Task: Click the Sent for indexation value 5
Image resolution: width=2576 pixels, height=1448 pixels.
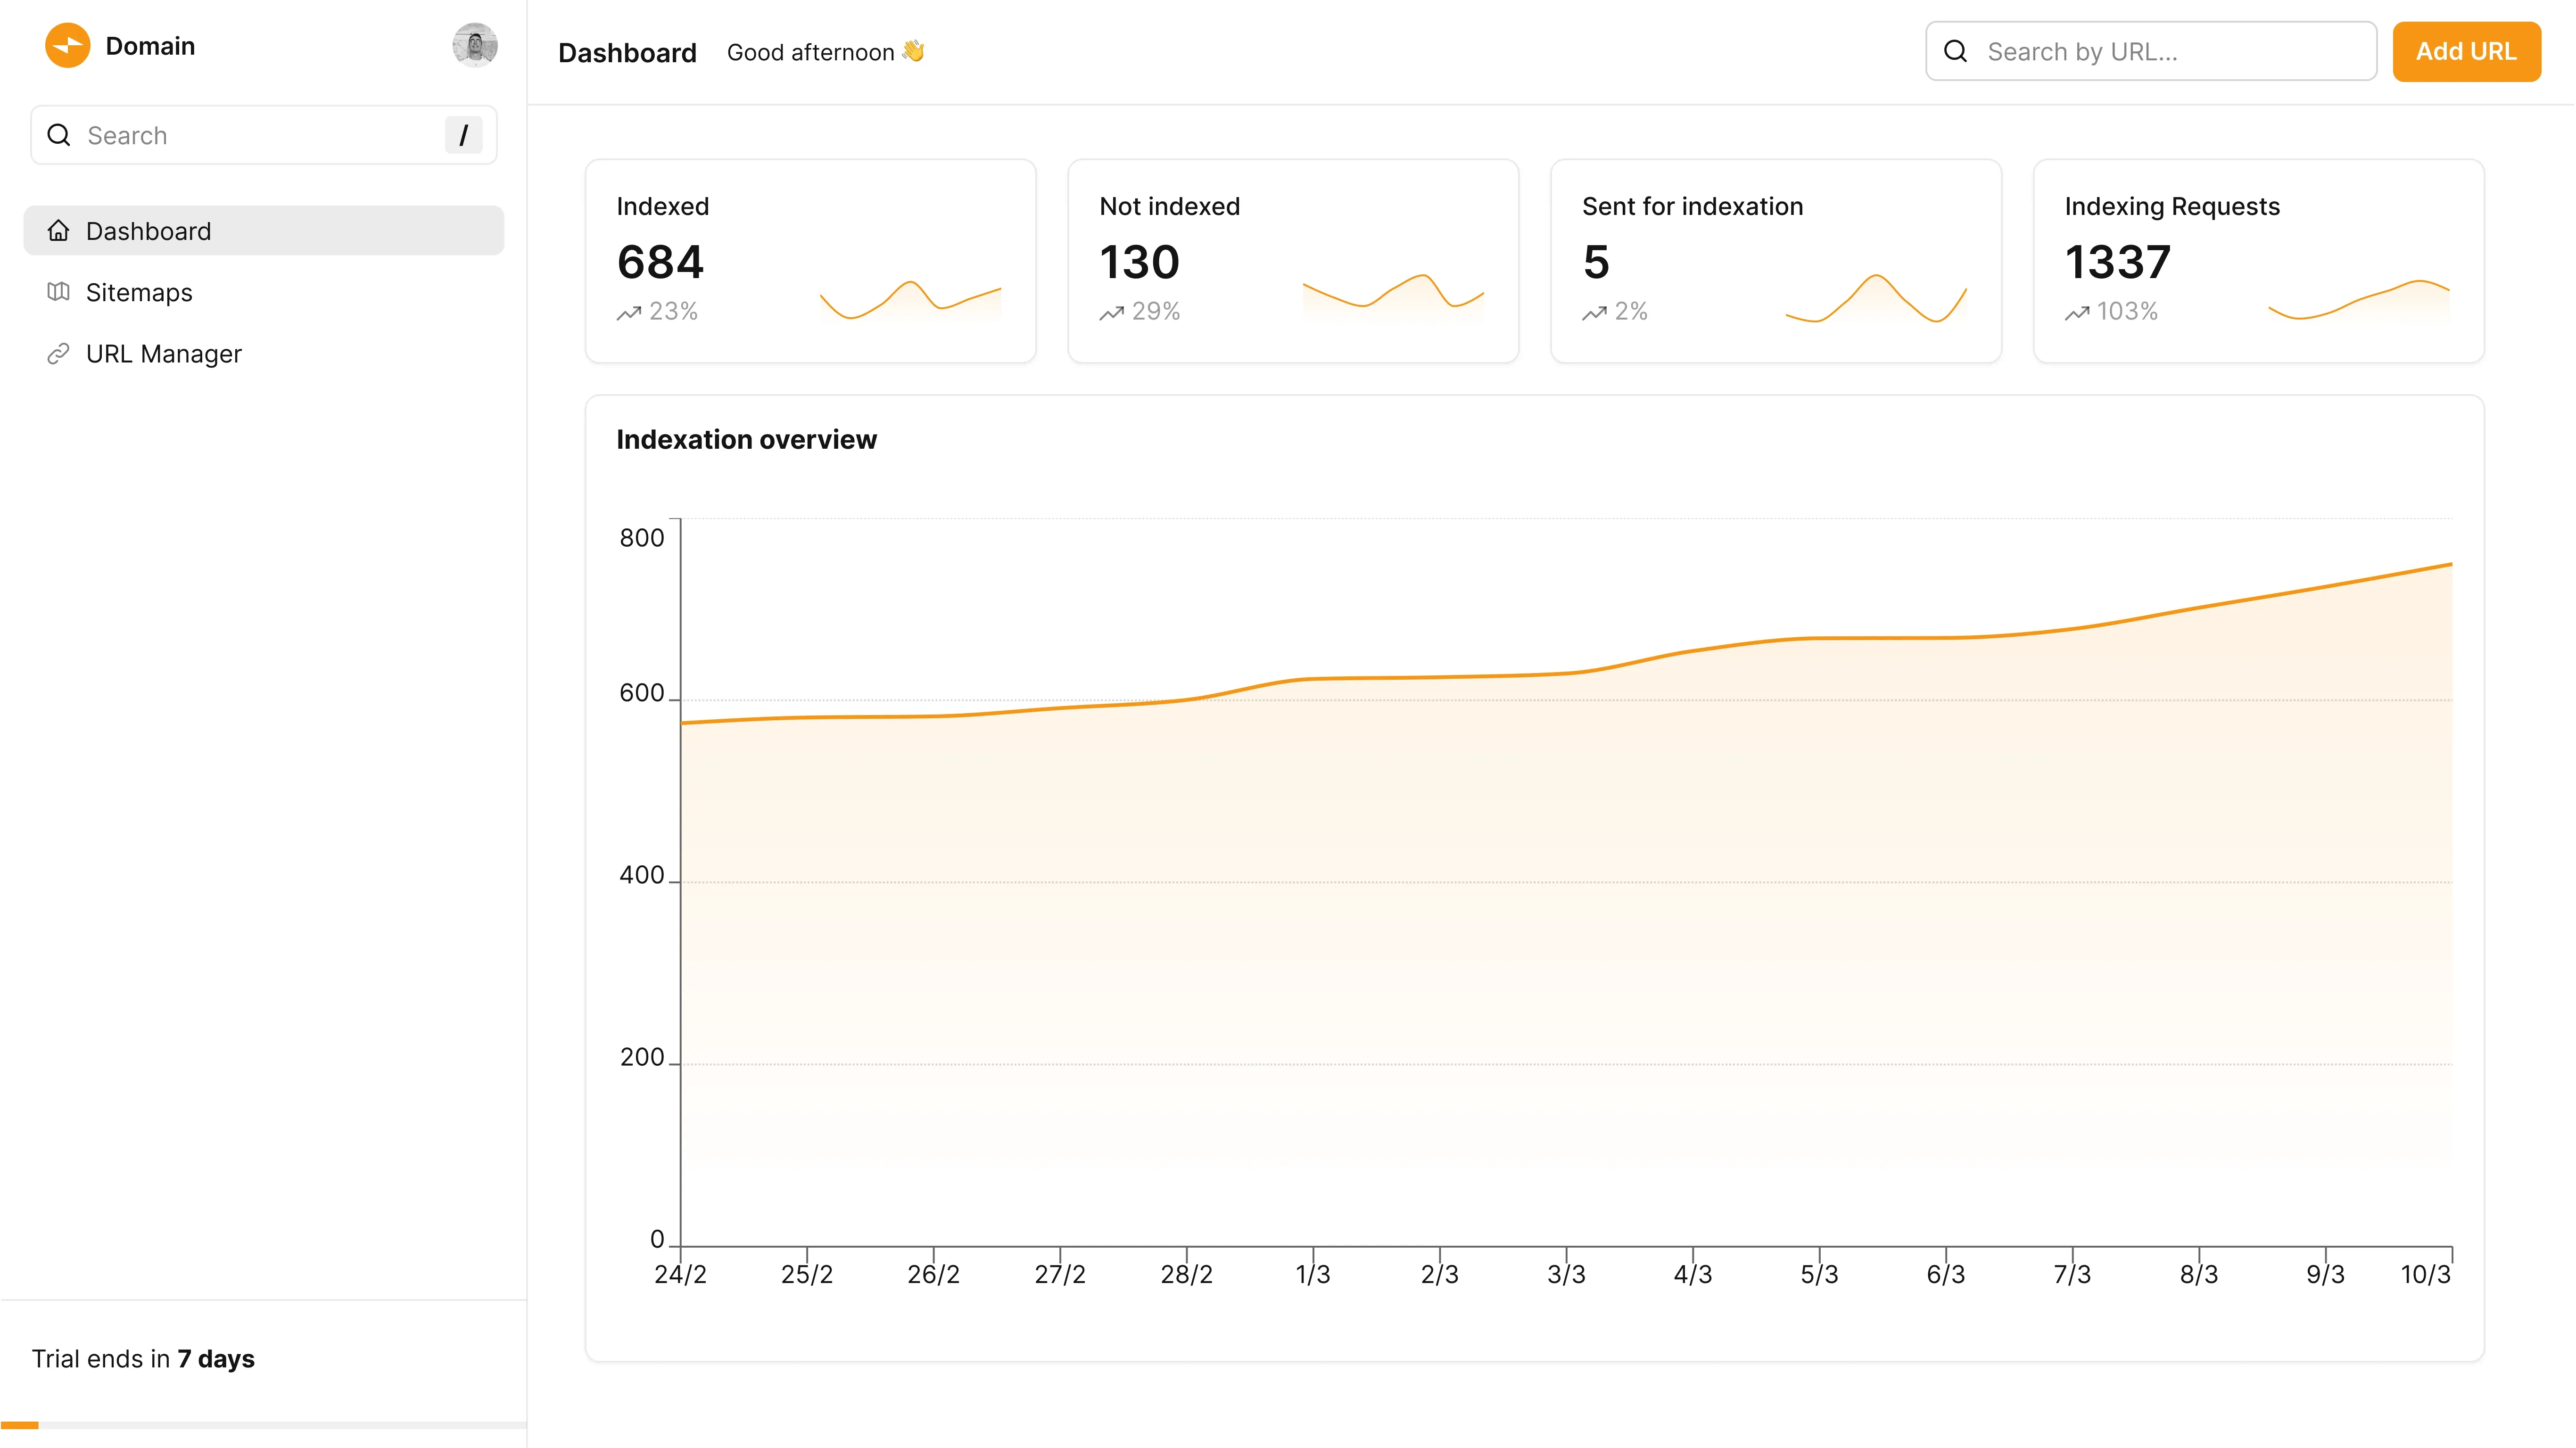Action: [x=1596, y=262]
